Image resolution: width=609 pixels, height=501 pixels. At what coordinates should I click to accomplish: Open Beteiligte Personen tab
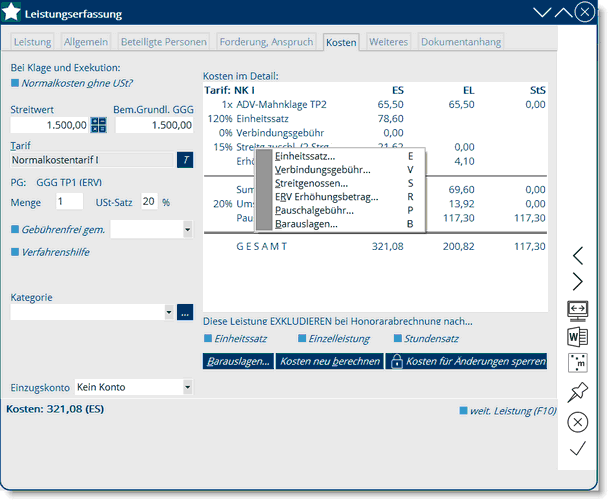pos(164,42)
